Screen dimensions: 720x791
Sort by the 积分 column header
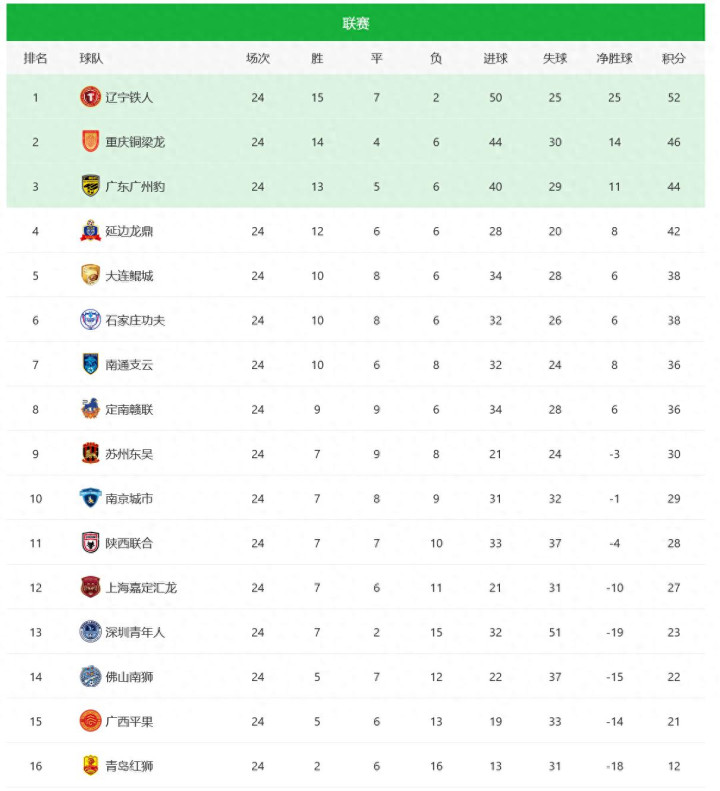tap(674, 58)
